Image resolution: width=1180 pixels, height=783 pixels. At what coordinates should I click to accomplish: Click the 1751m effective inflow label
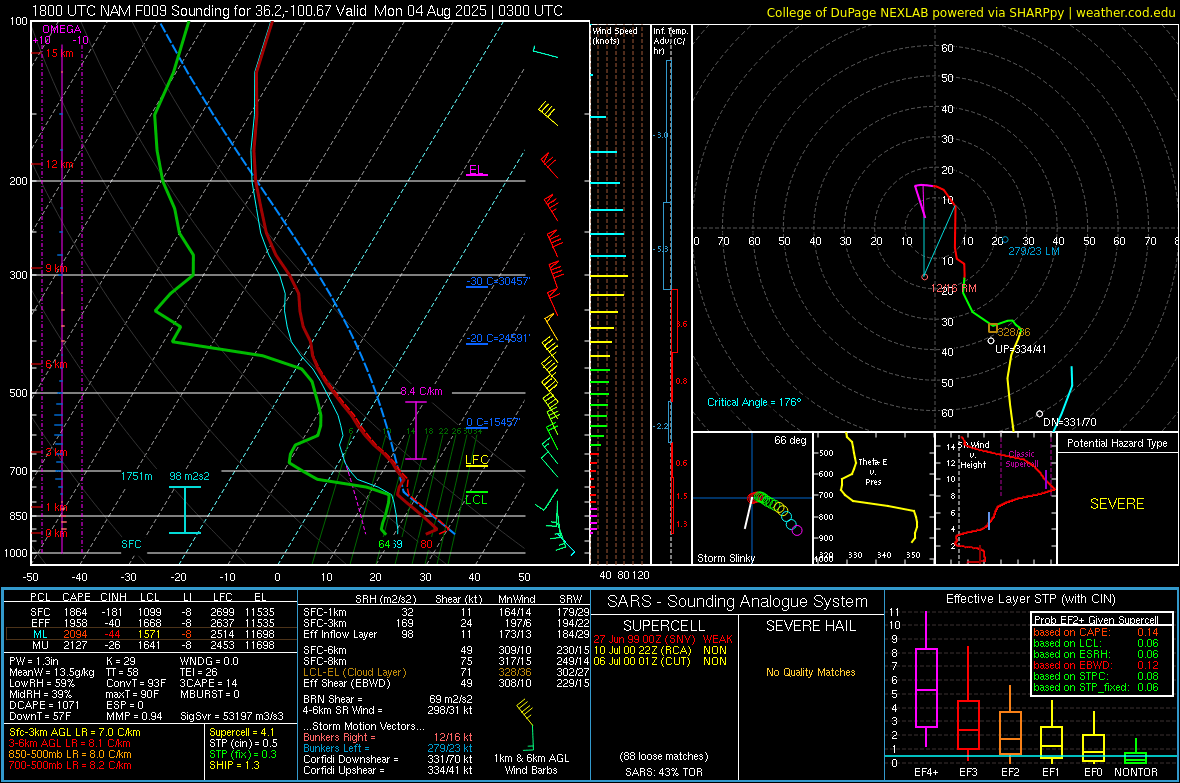136,476
